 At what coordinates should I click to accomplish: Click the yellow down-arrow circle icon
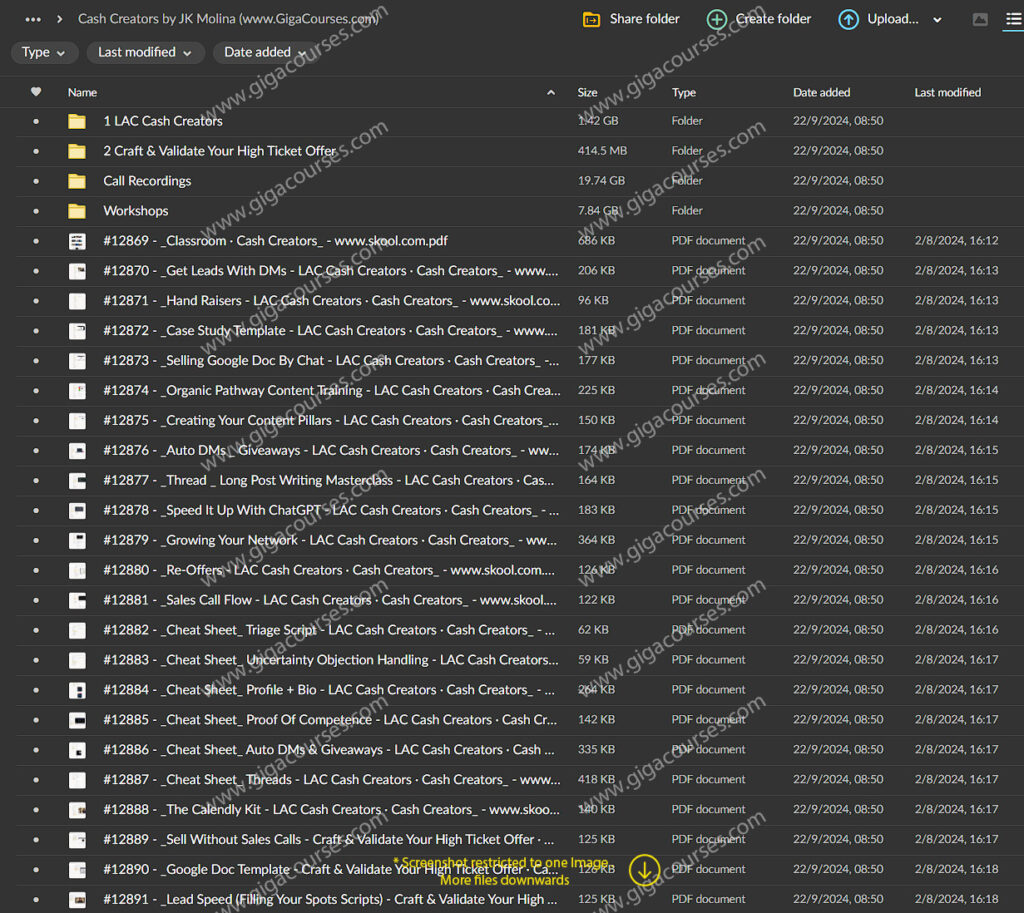645,870
